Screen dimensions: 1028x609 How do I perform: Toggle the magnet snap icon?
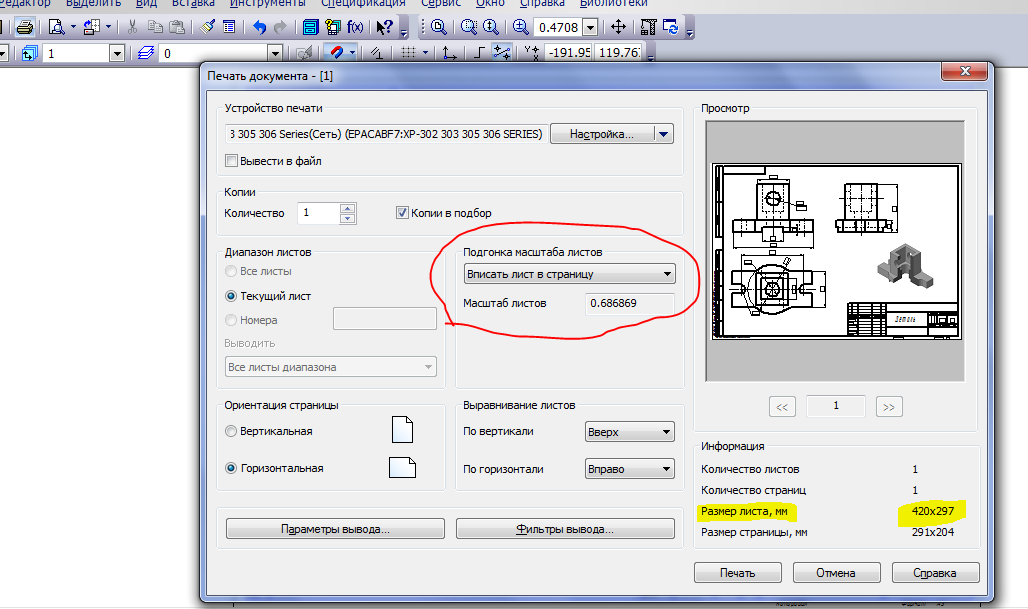336,52
